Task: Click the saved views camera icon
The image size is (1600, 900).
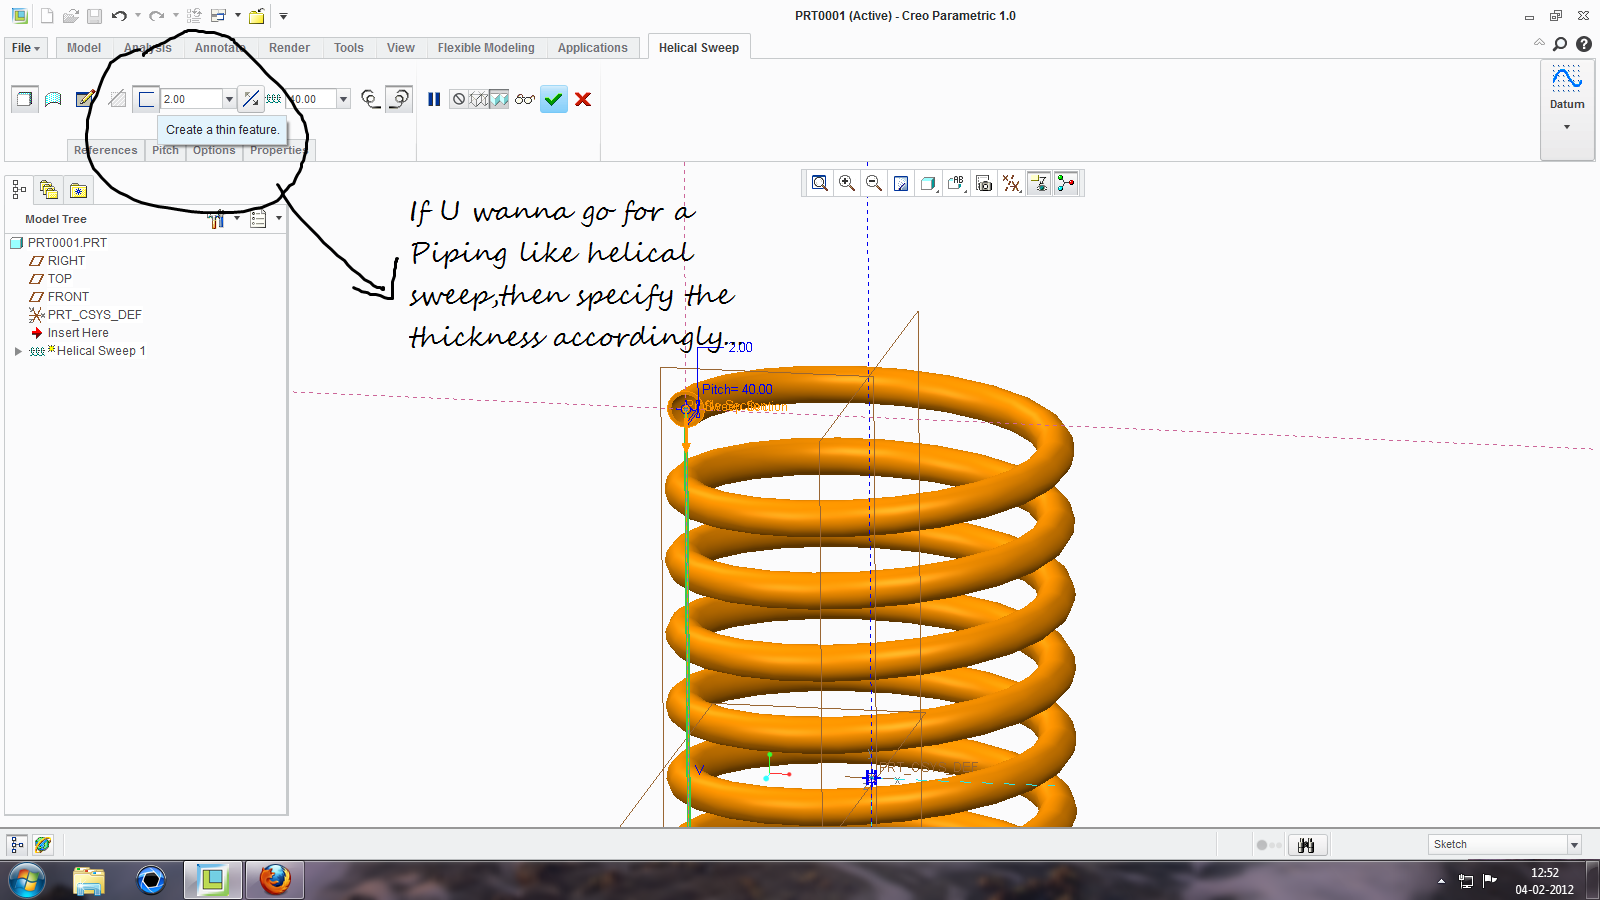Action: pyautogui.click(x=985, y=183)
